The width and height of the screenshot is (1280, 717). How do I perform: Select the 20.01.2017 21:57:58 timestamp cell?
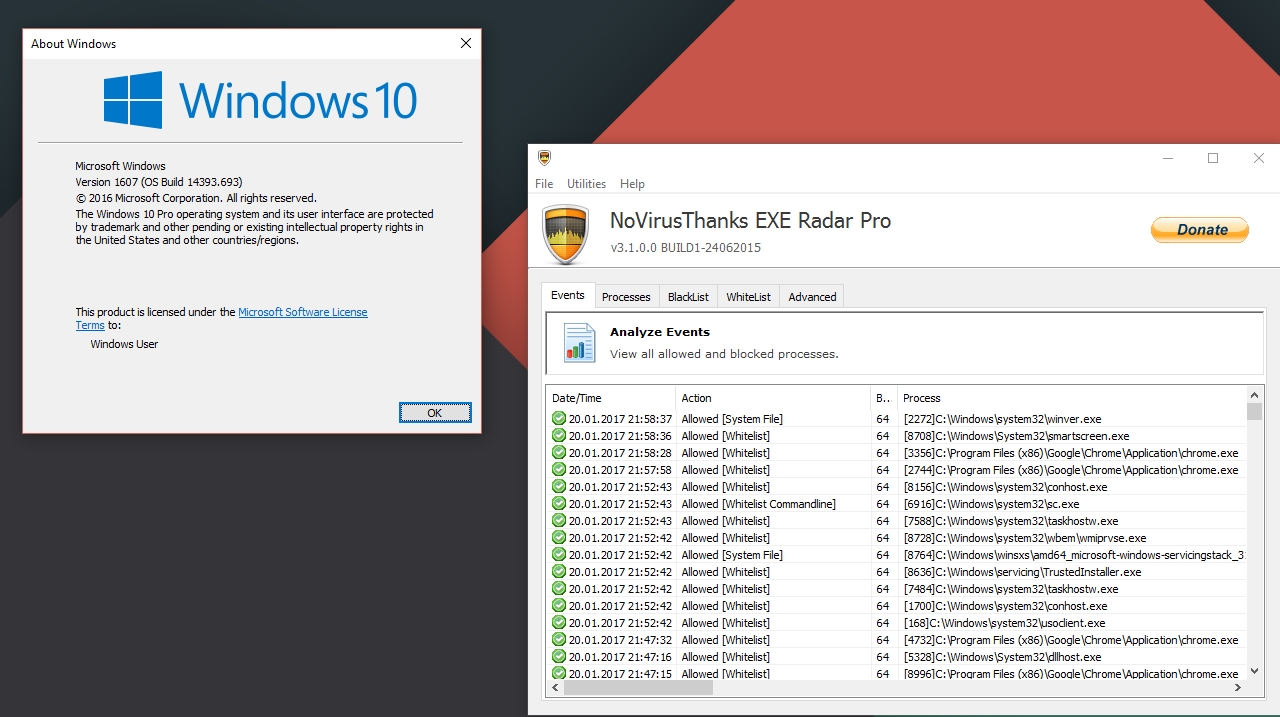pyautogui.click(x=620, y=470)
